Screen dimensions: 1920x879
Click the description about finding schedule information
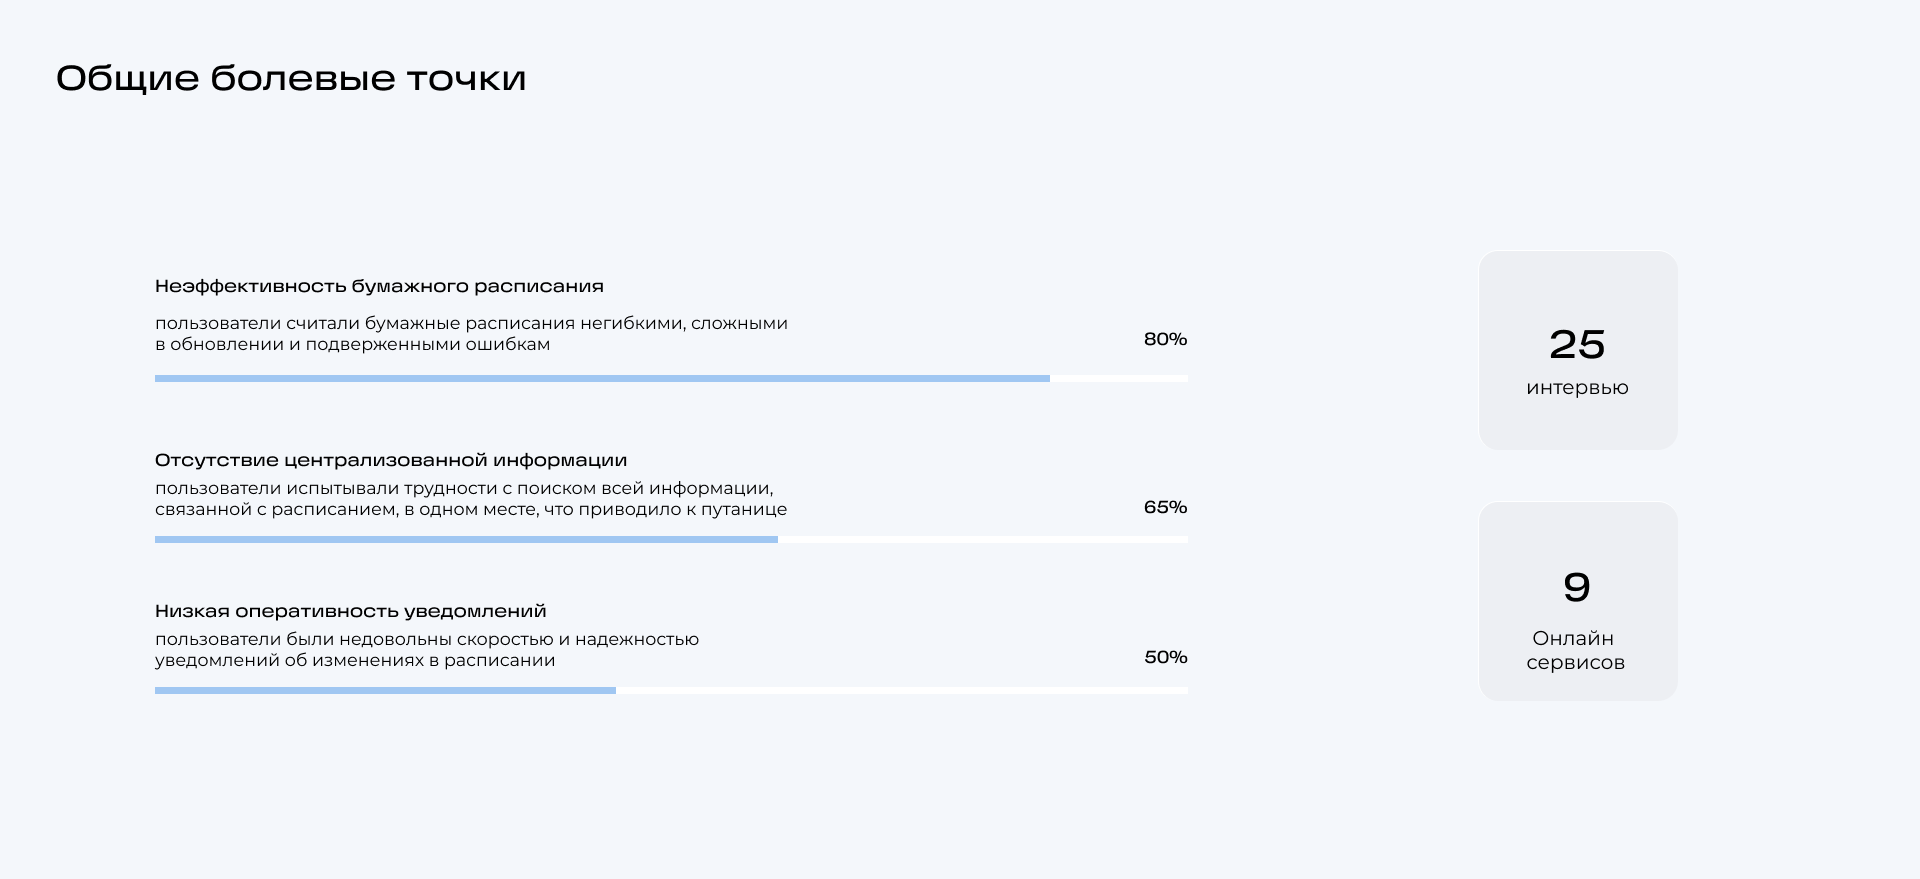(x=471, y=499)
